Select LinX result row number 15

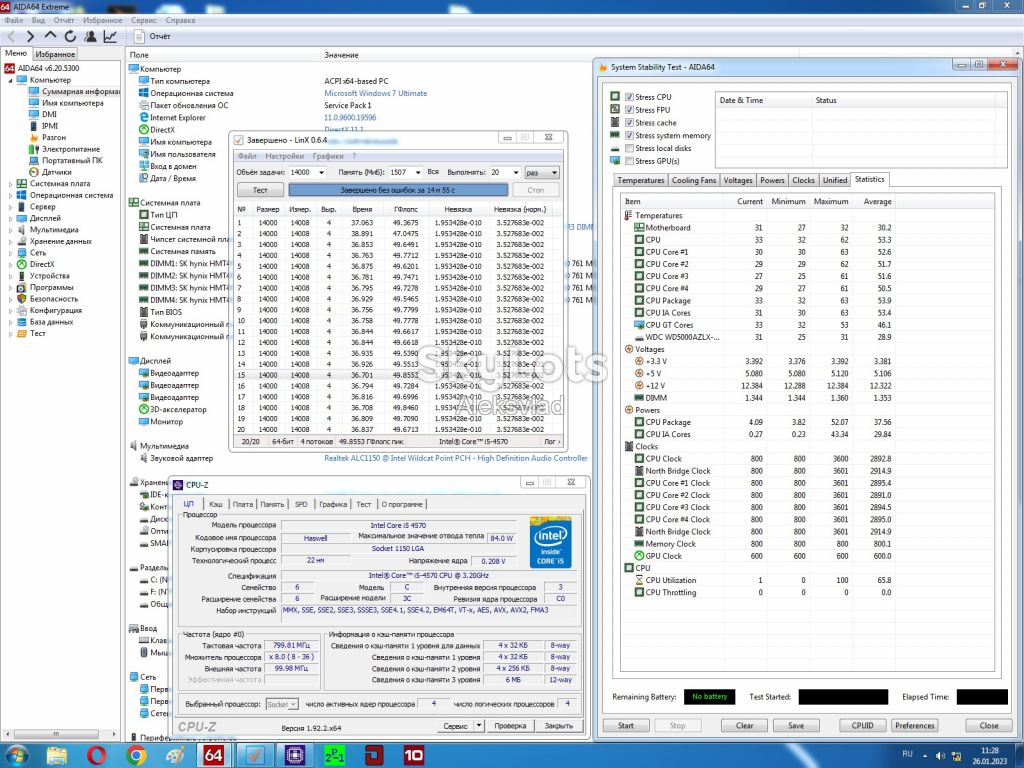pyautogui.click(x=398, y=376)
